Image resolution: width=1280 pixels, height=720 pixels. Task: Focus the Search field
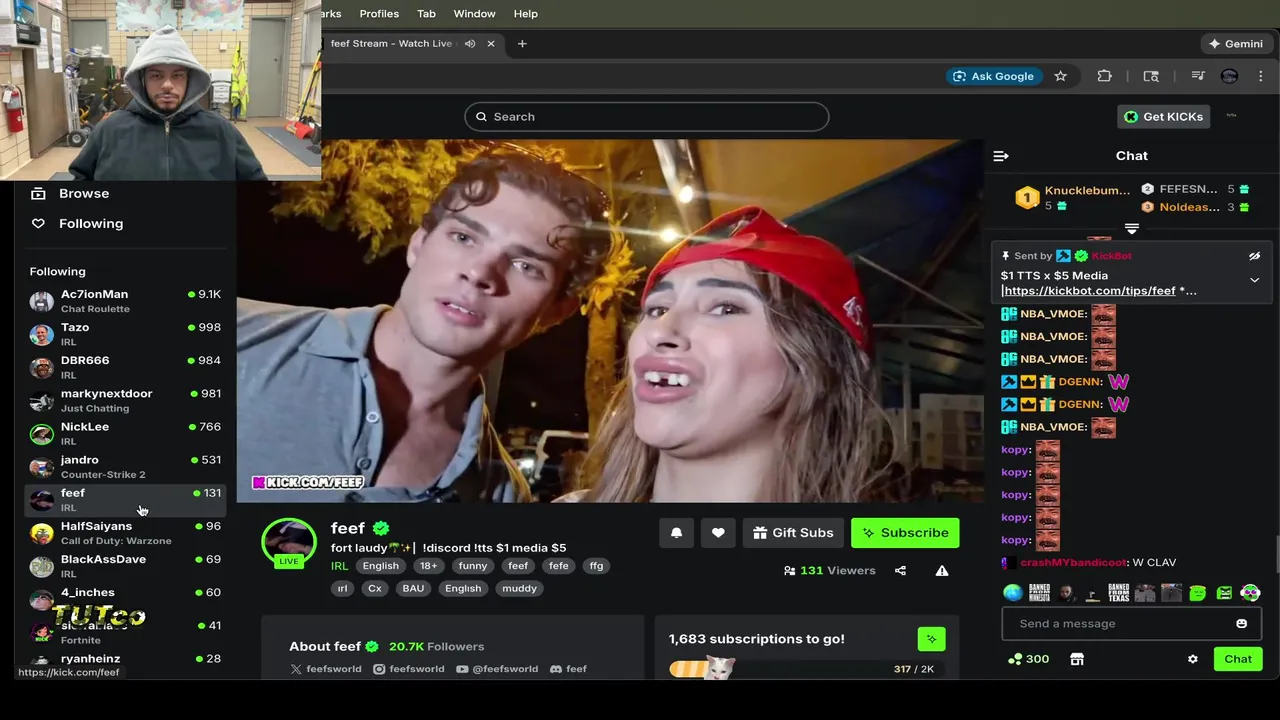pyautogui.click(x=647, y=117)
